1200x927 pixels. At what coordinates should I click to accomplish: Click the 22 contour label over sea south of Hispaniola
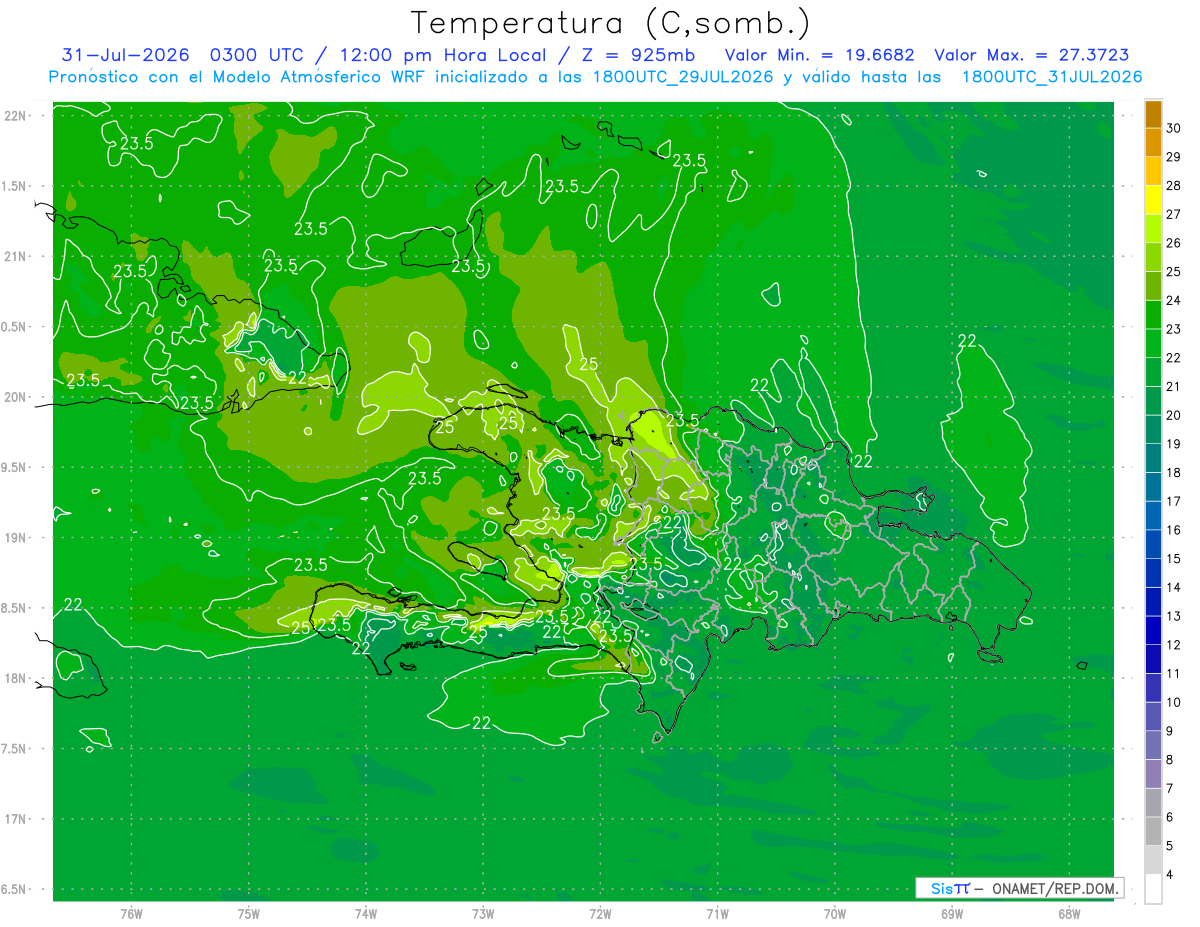pos(481,723)
